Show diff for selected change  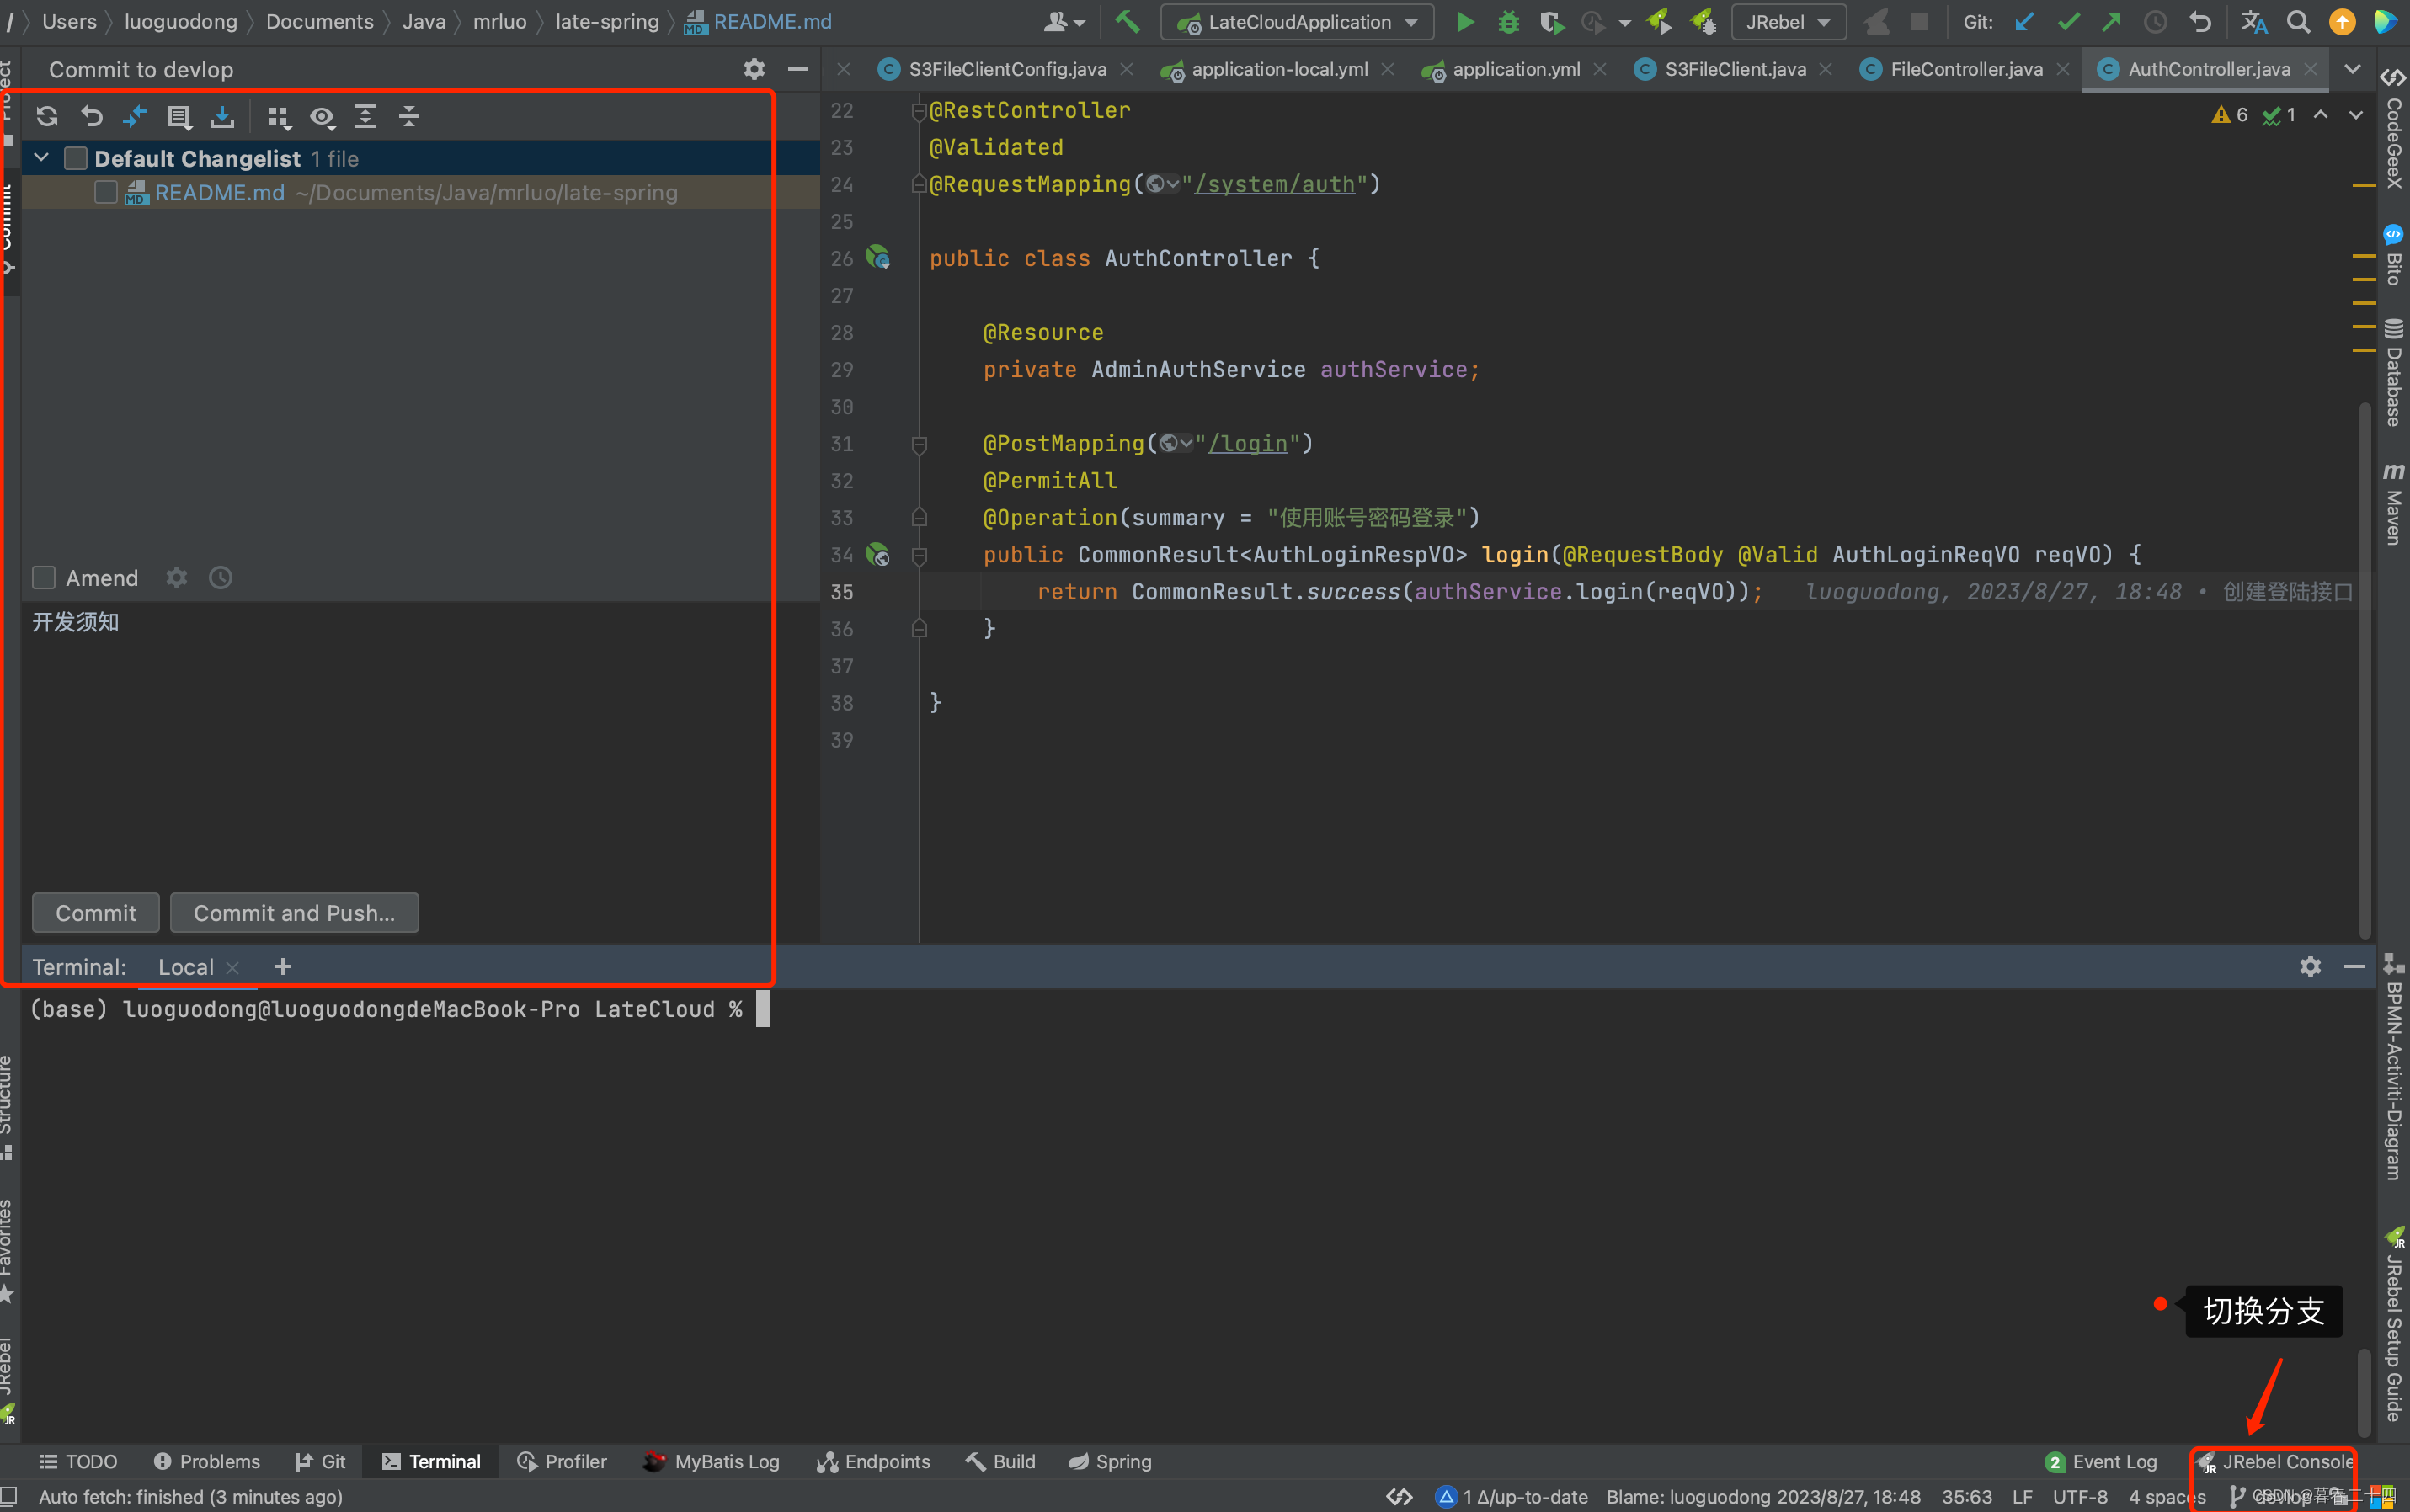[x=134, y=116]
